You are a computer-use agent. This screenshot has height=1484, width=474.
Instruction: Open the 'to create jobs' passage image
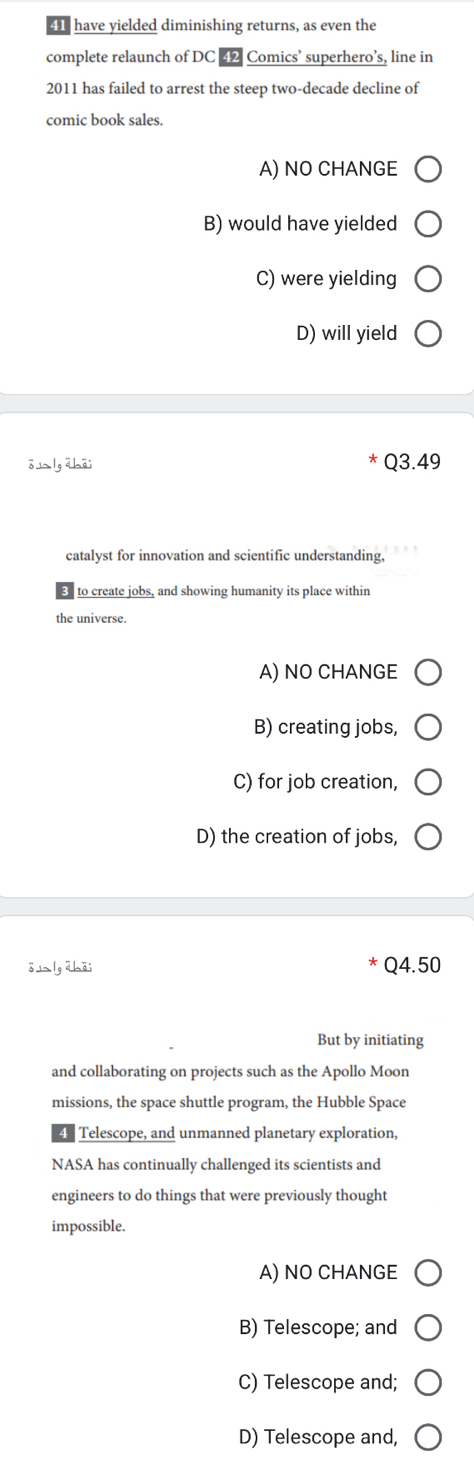[x=237, y=584]
